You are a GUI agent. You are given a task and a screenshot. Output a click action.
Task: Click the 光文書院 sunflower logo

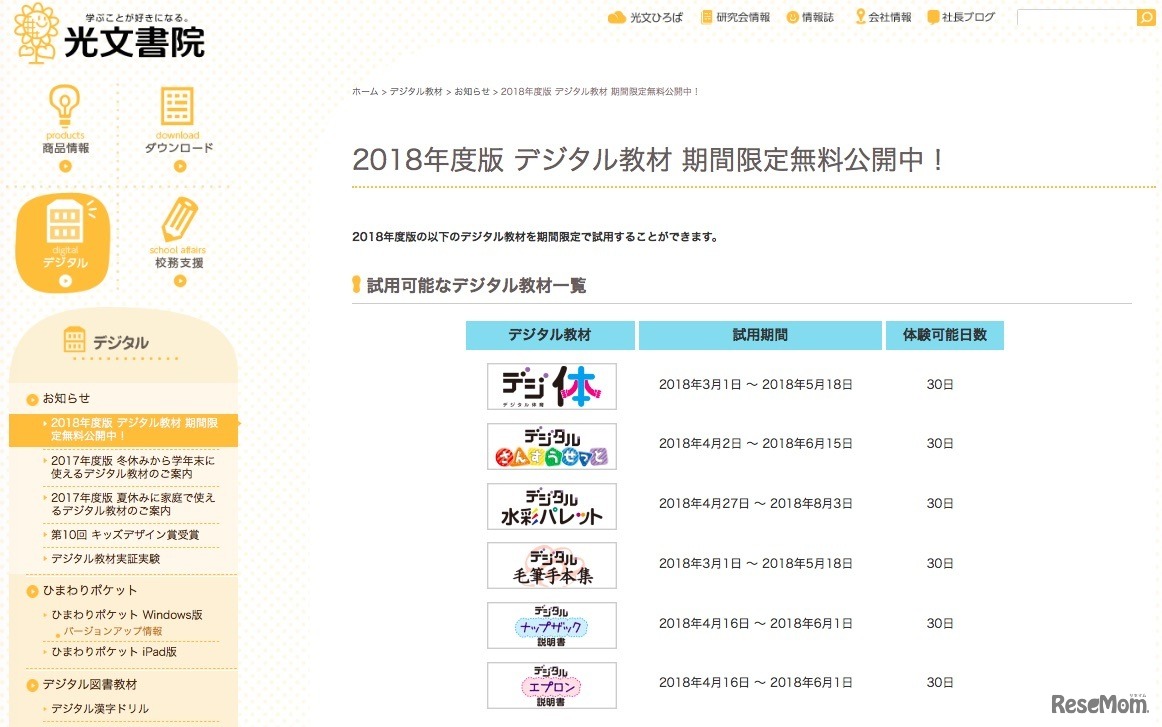110,34
